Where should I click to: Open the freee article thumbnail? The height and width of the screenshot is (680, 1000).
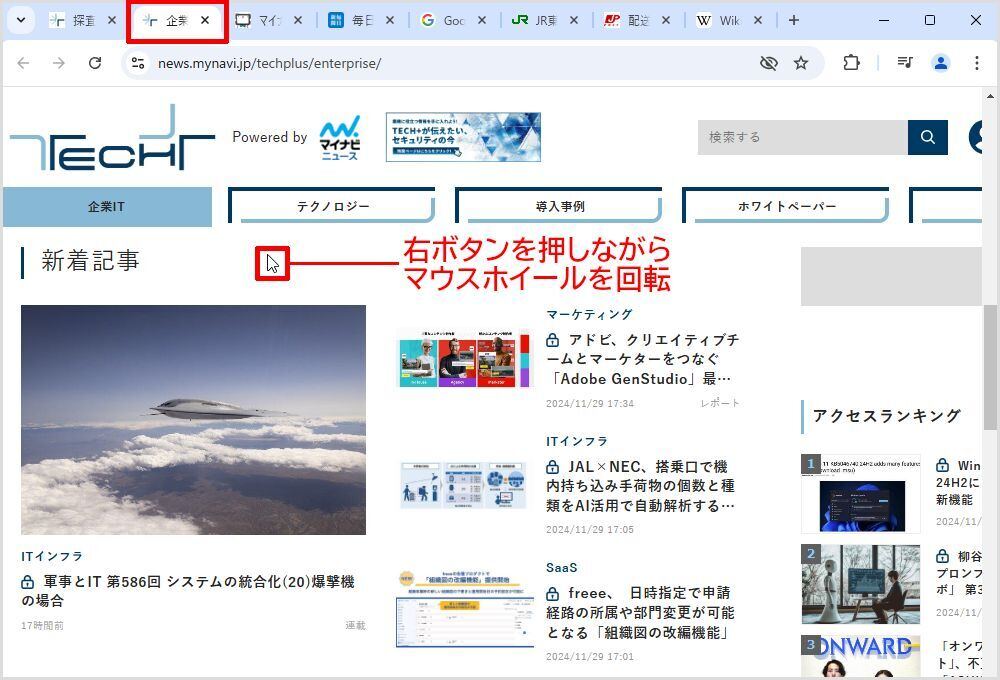[x=465, y=609]
